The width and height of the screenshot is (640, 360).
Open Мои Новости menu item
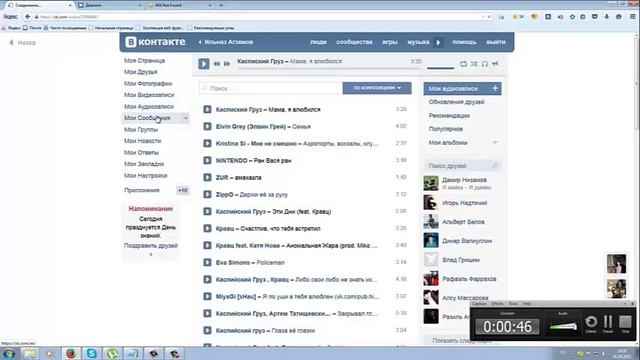coord(142,141)
